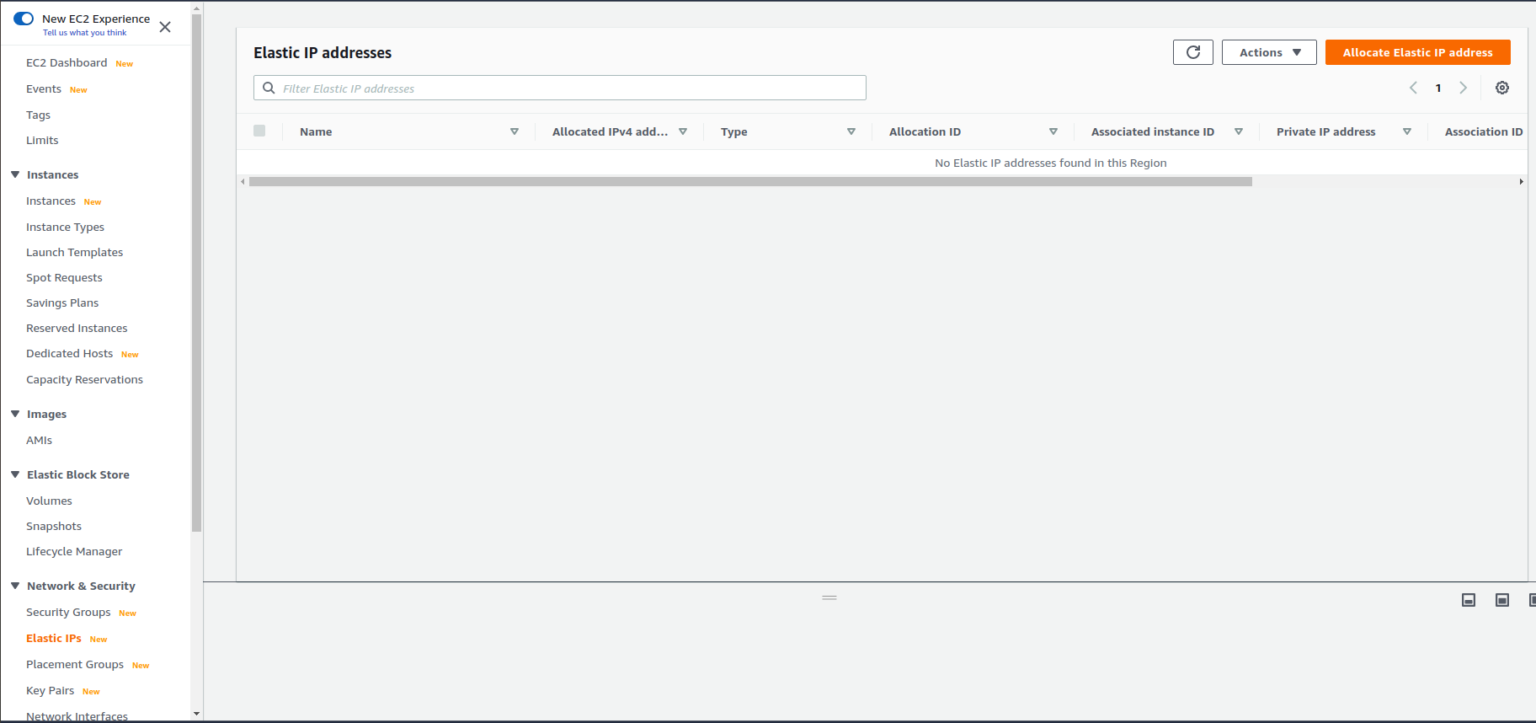Open the EC2 Dashboard link

click(x=65, y=62)
